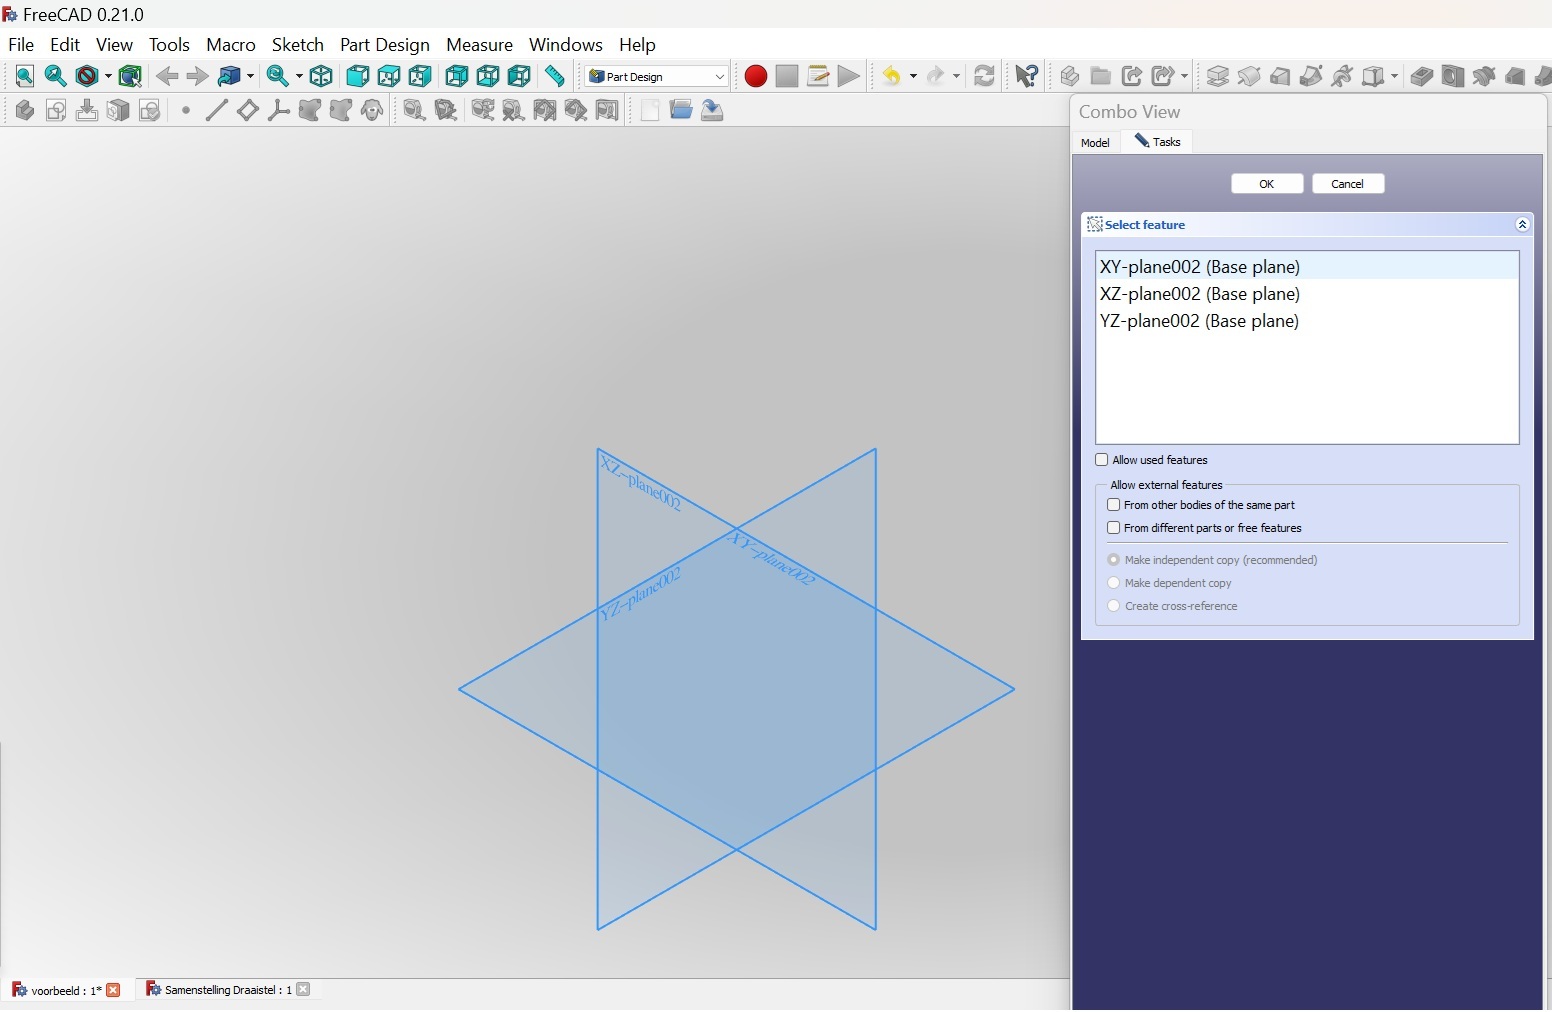Select Create cross-reference radio option
1552x1012 pixels.
point(1113,606)
